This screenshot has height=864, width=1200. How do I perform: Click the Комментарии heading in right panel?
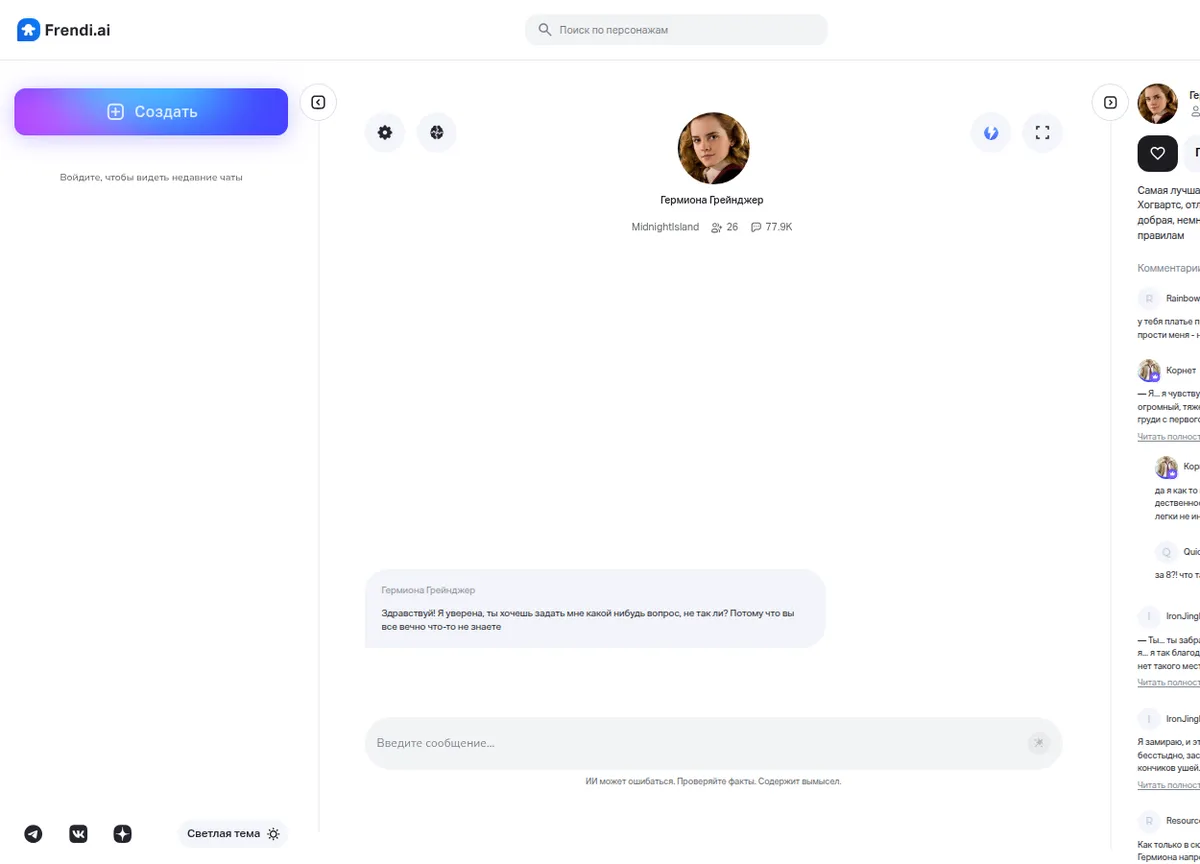point(1168,268)
